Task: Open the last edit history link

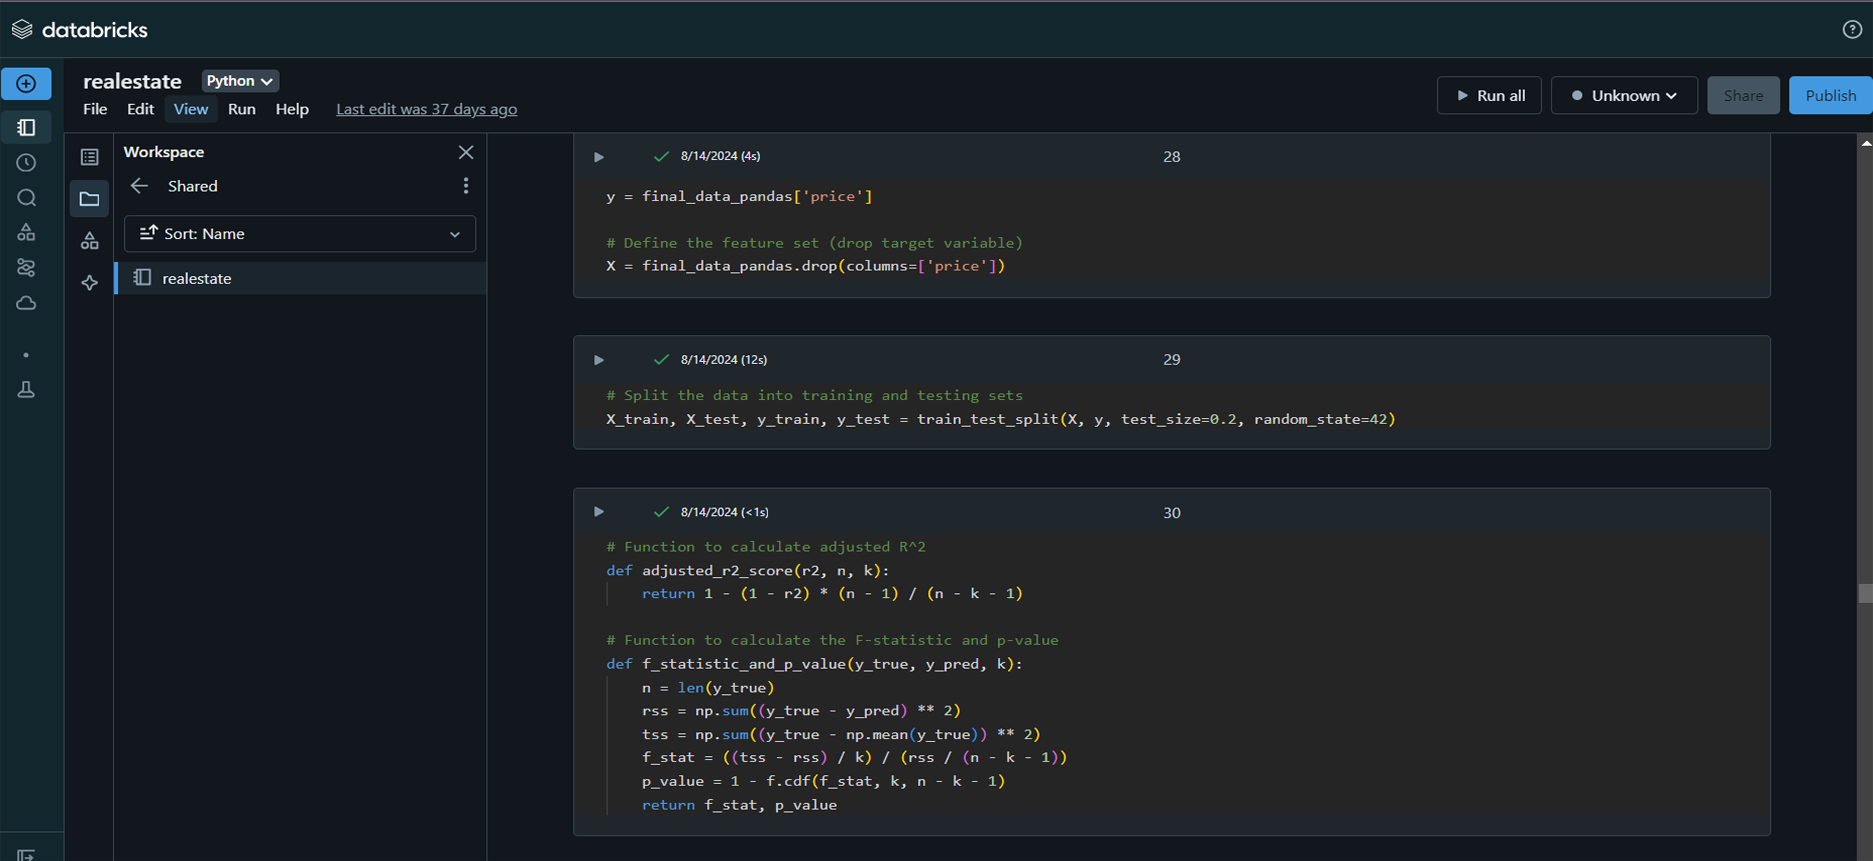Action: [426, 109]
